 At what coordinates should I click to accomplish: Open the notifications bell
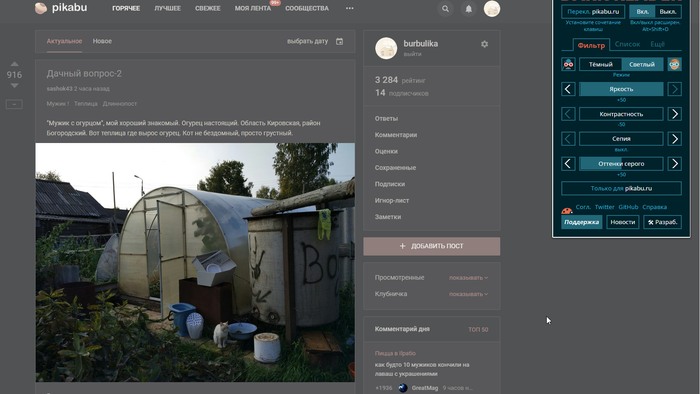pyautogui.click(x=468, y=8)
